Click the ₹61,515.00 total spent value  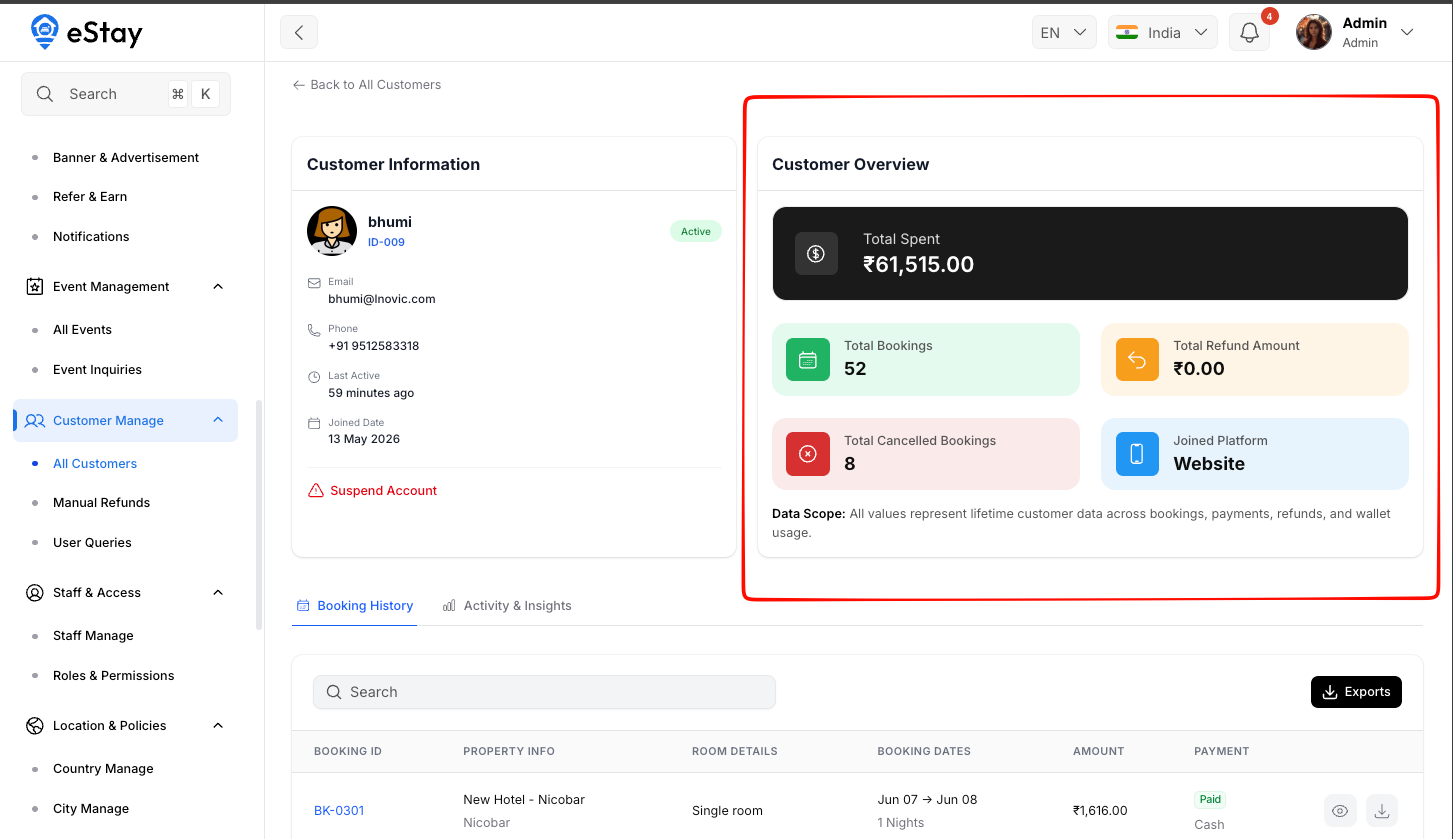(918, 265)
